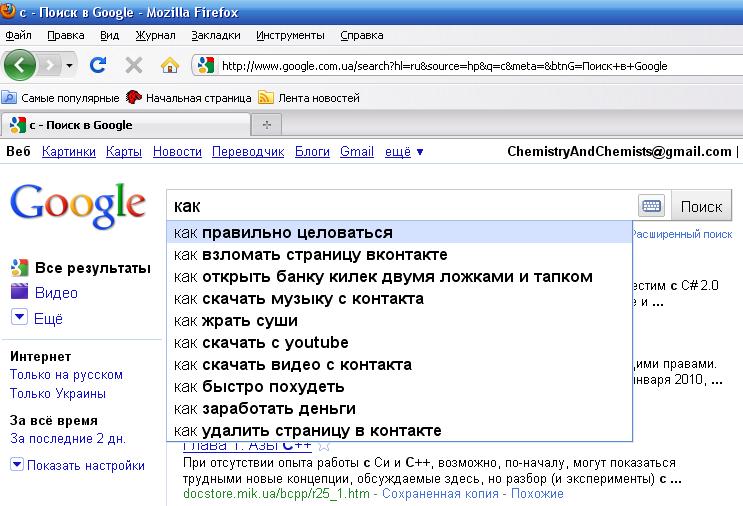
Task: Click the Google logo
Action: click(77, 204)
